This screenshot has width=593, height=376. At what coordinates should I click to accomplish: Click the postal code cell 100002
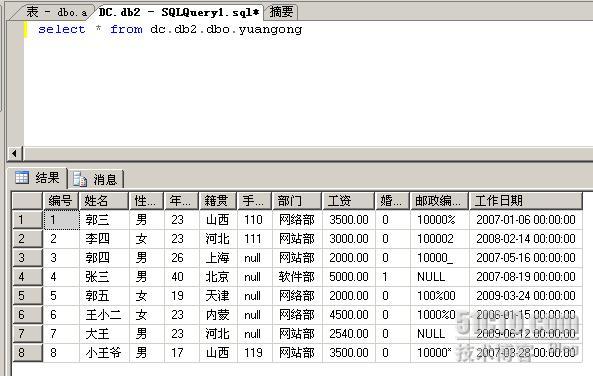439,239
